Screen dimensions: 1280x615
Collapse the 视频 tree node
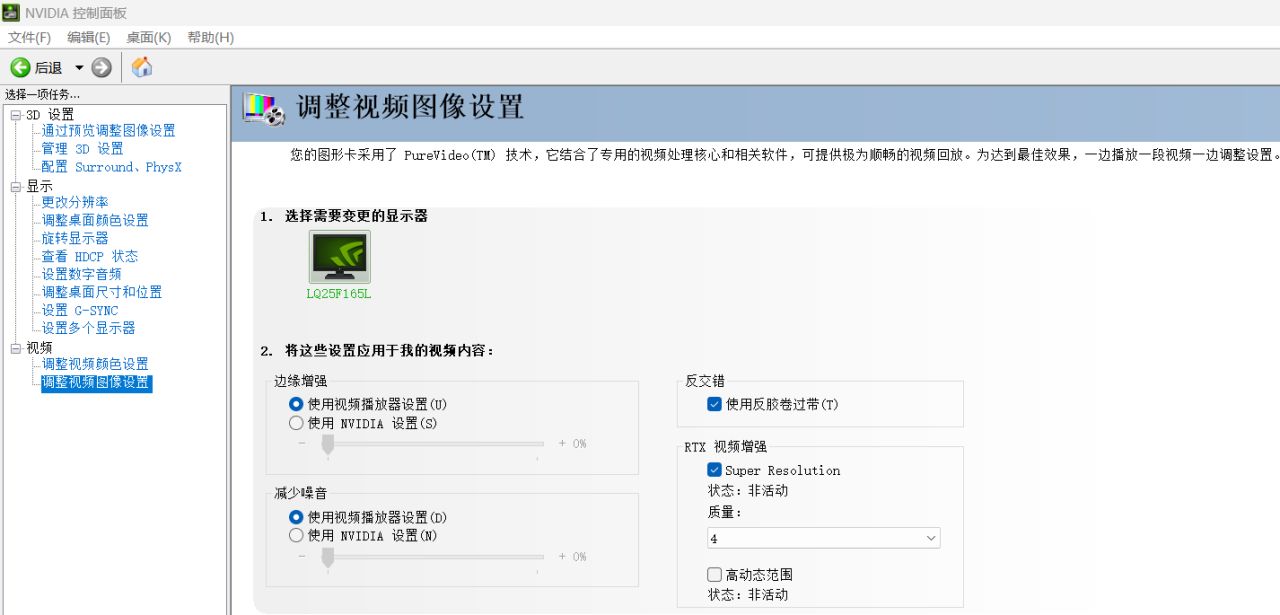point(16,348)
